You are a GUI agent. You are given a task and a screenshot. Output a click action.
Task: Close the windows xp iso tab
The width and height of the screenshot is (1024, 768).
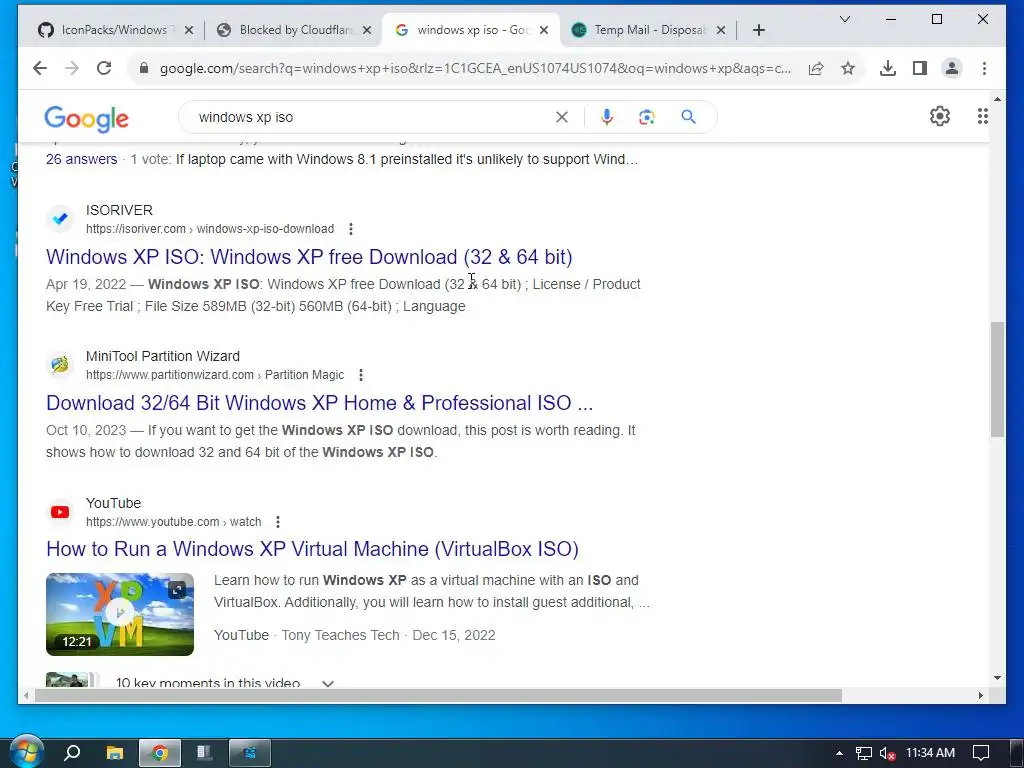544,30
